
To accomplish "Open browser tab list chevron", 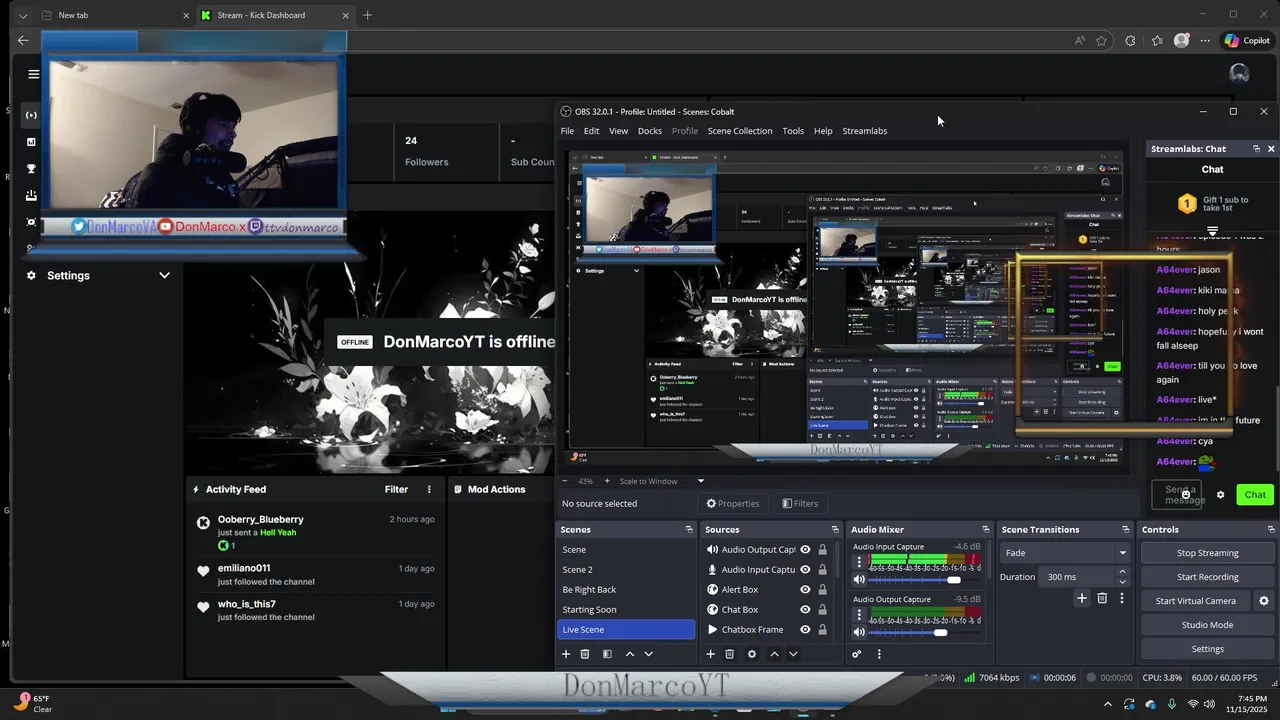I will [x=23, y=15].
